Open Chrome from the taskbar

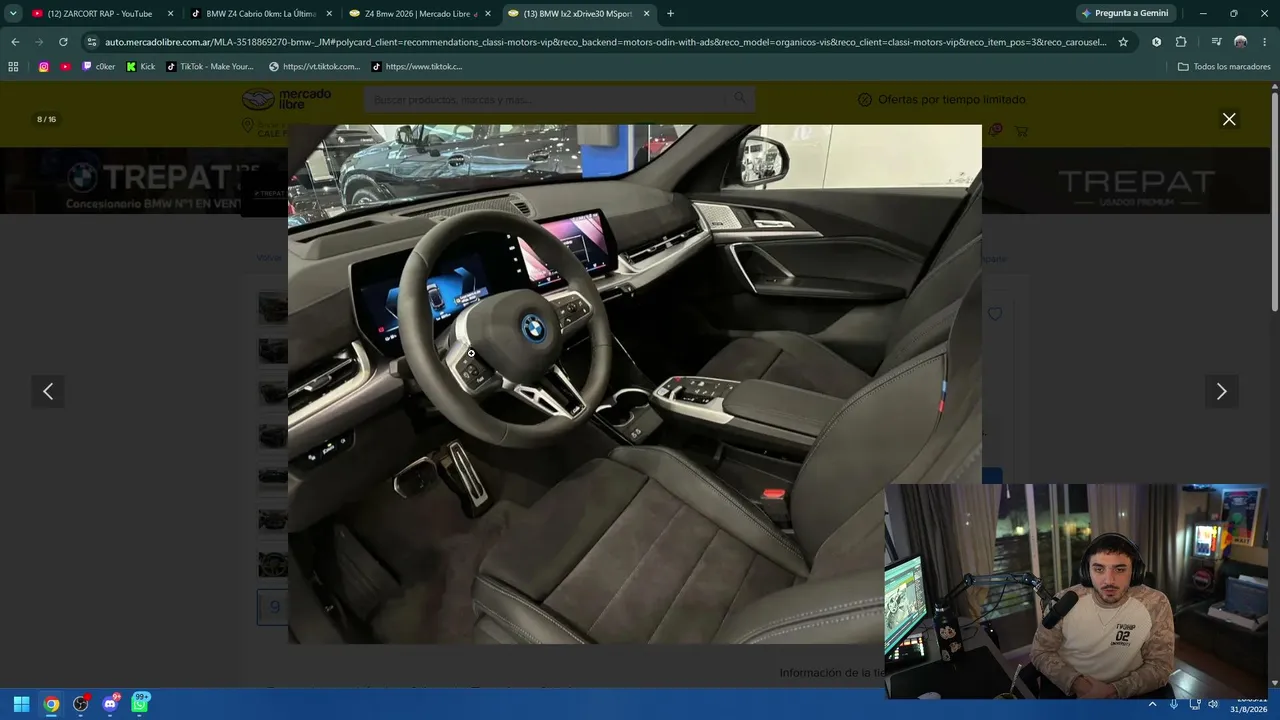[51, 704]
